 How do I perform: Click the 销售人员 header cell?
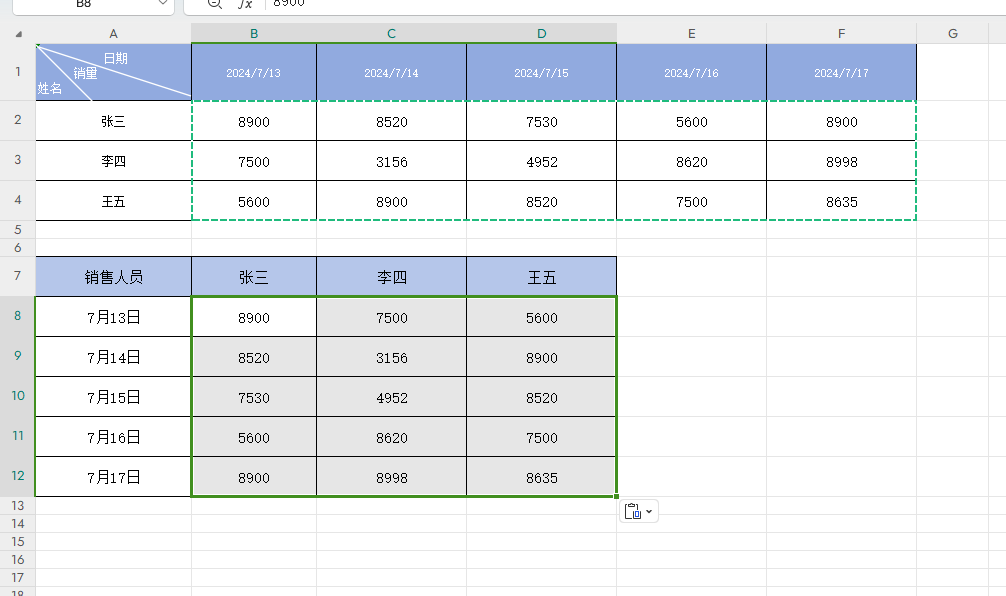[114, 277]
